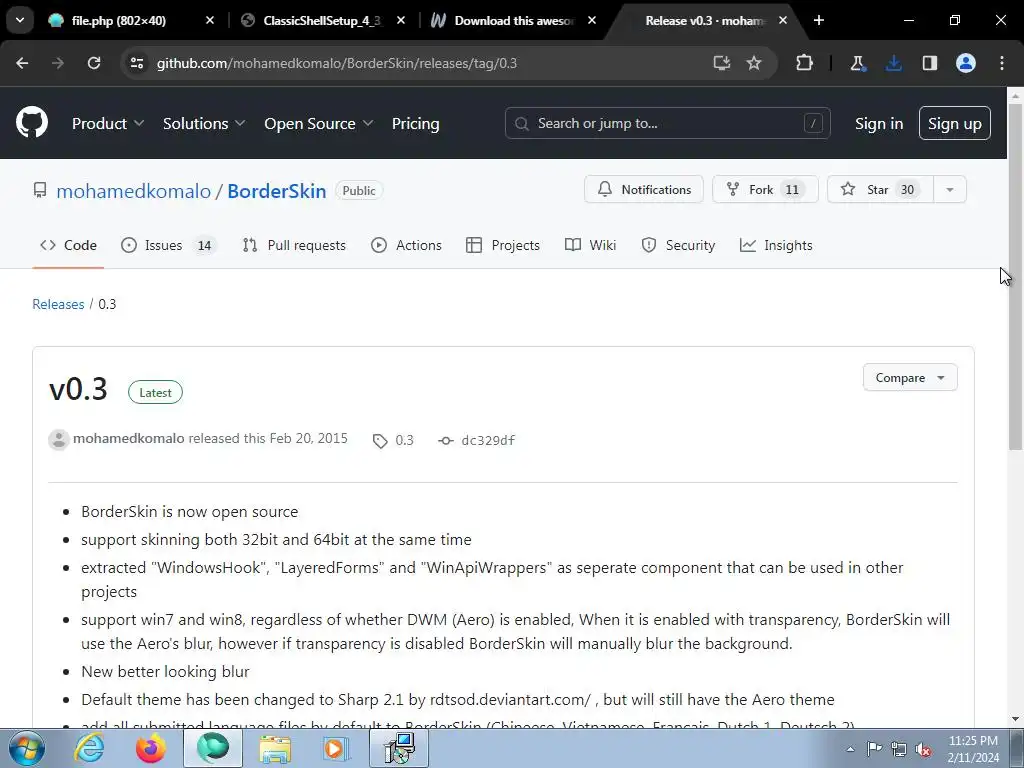Open Windows Start orb
Viewport: 1024px width, 768px height.
pyautogui.click(x=27, y=749)
